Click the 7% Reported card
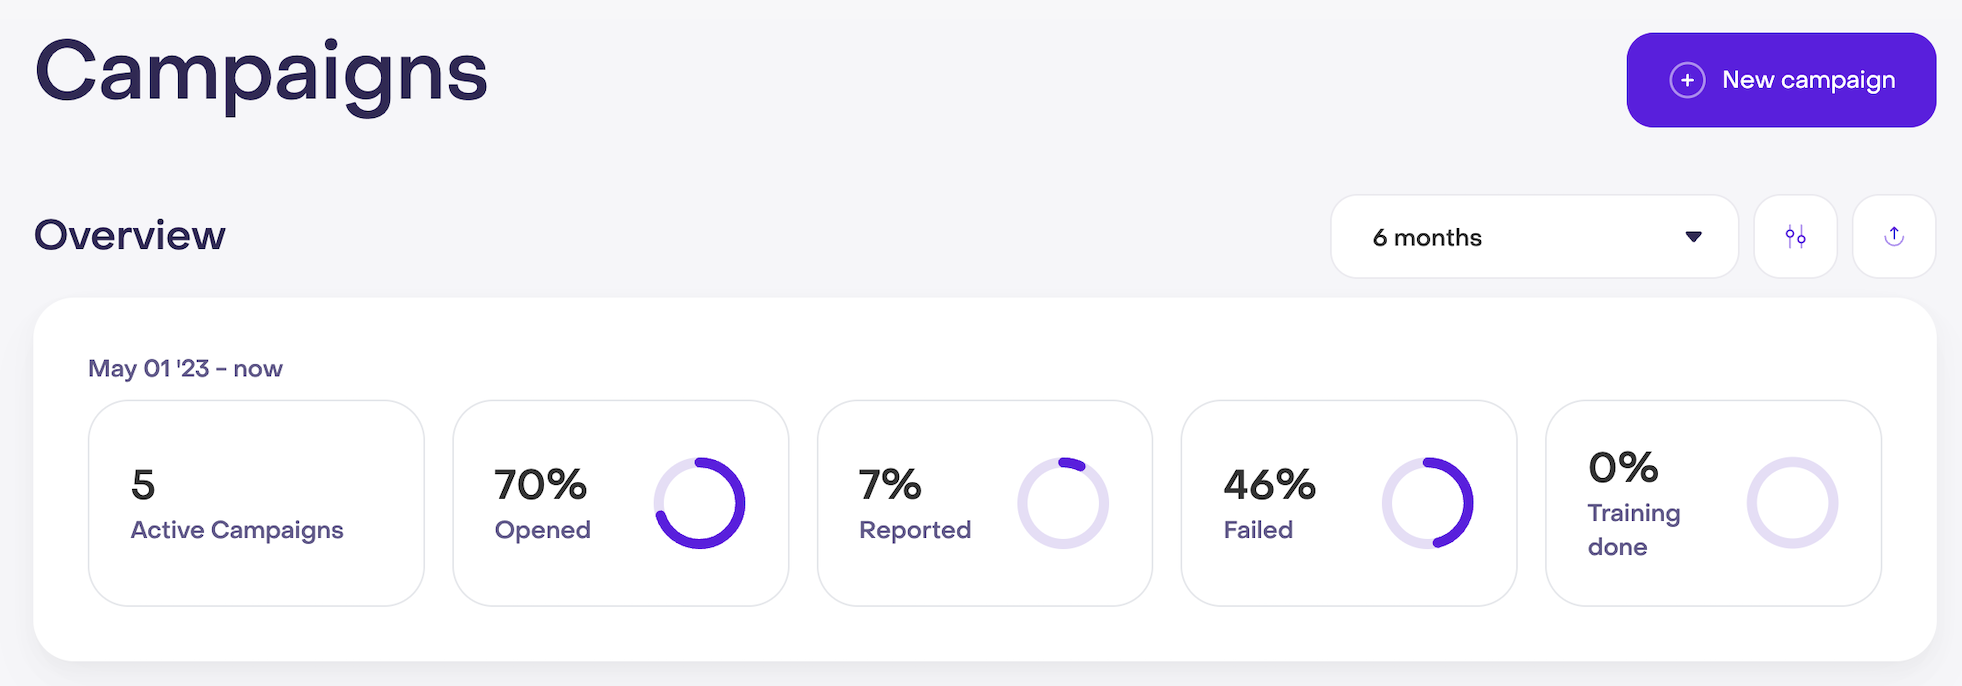 984,503
